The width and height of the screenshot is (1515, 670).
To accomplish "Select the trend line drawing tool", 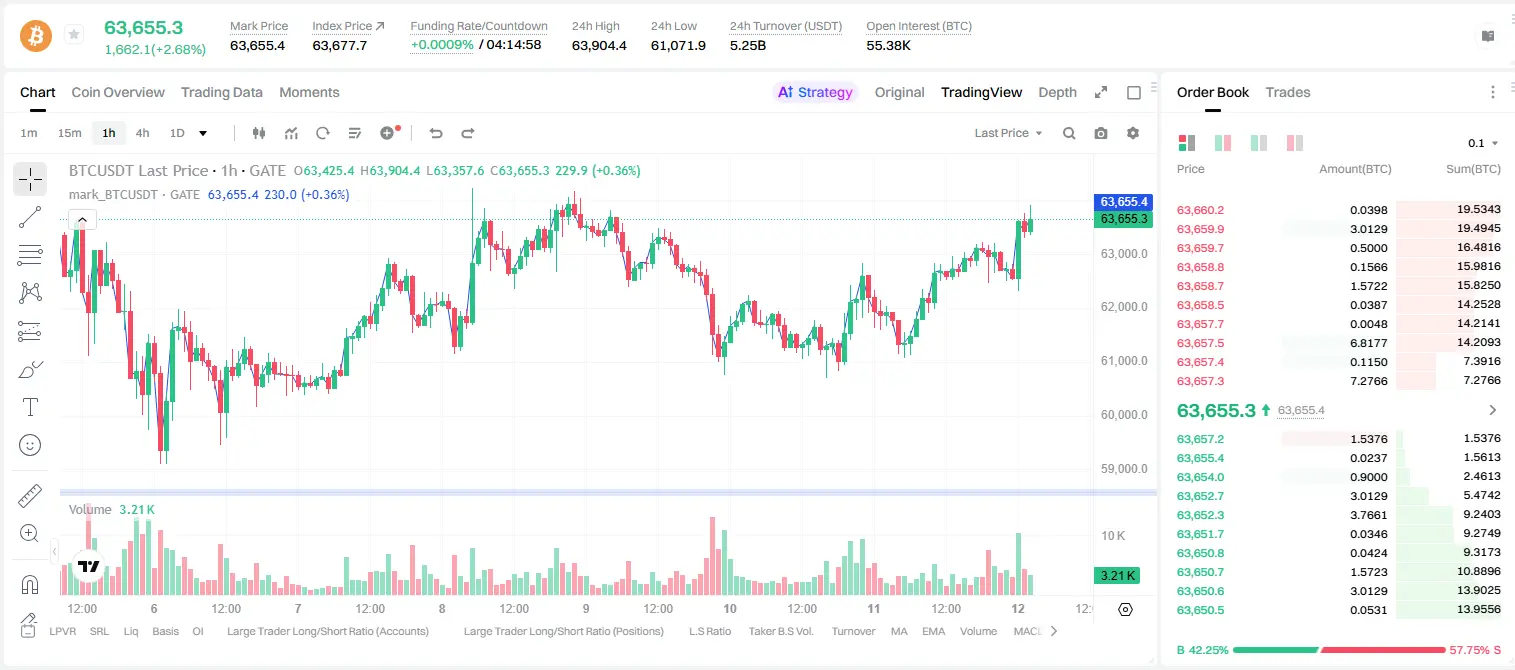I will (30, 217).
